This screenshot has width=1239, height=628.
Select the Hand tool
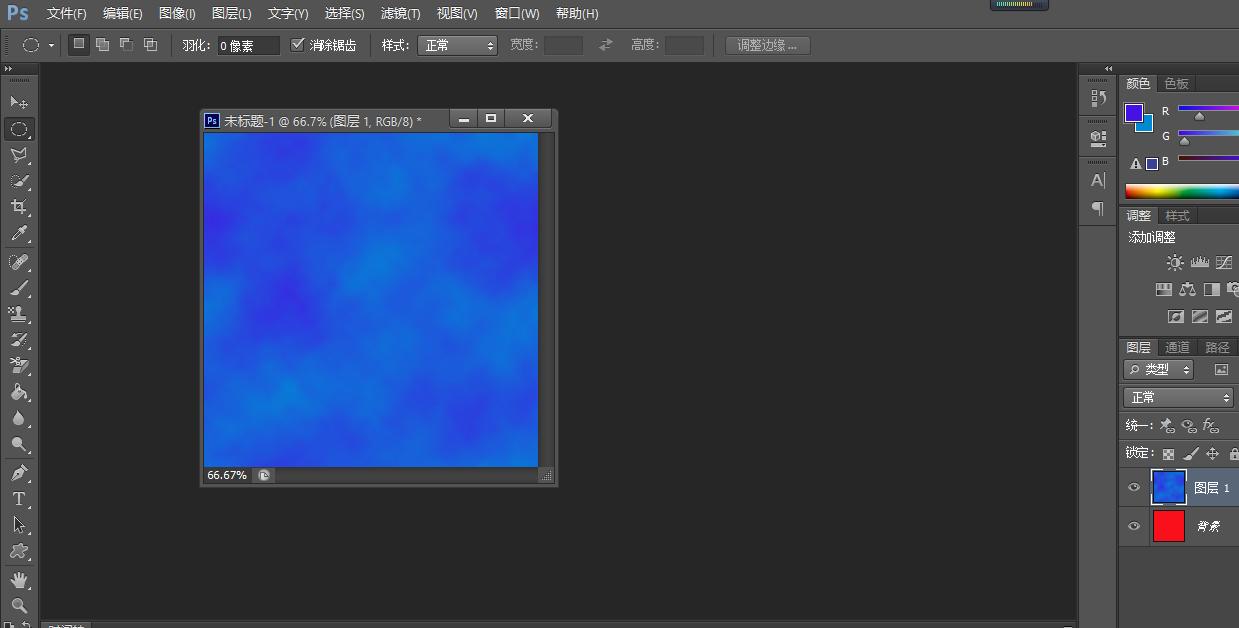click(19, 578)
